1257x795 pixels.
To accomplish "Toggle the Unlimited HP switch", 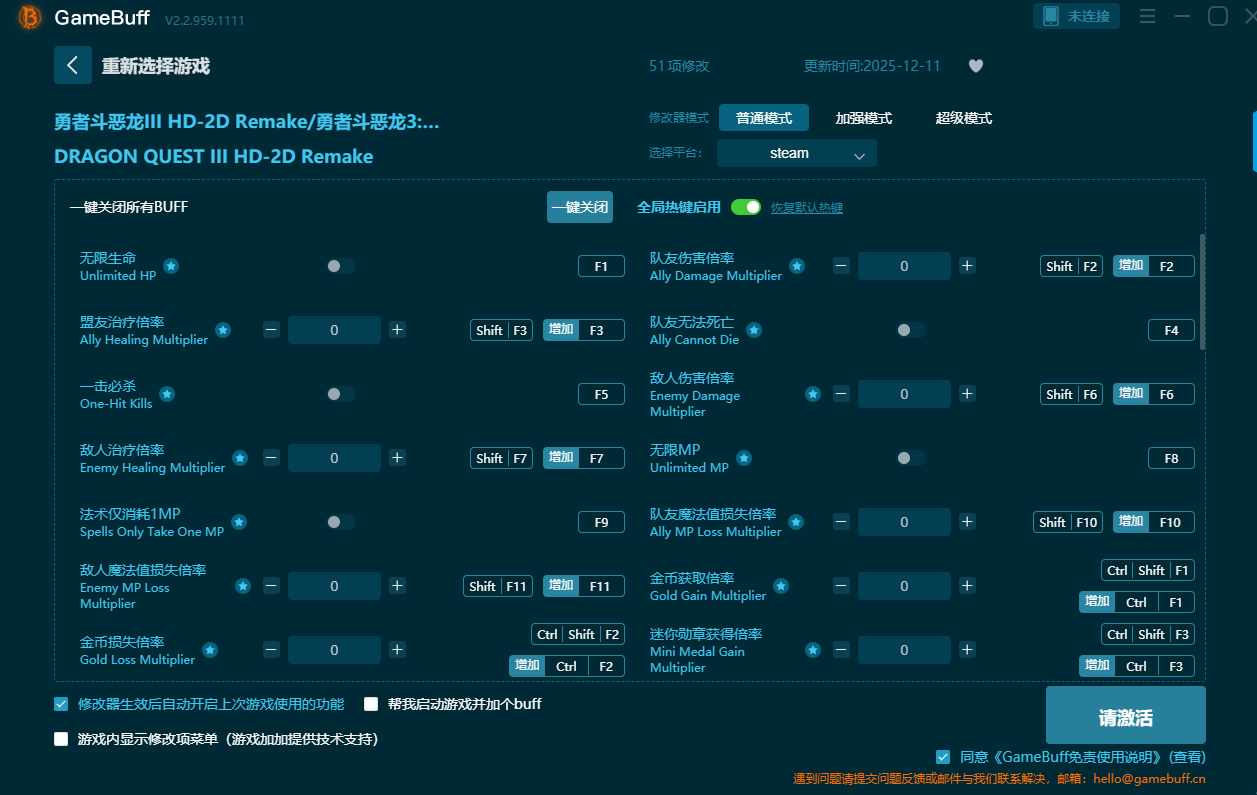I will [340, 266].
